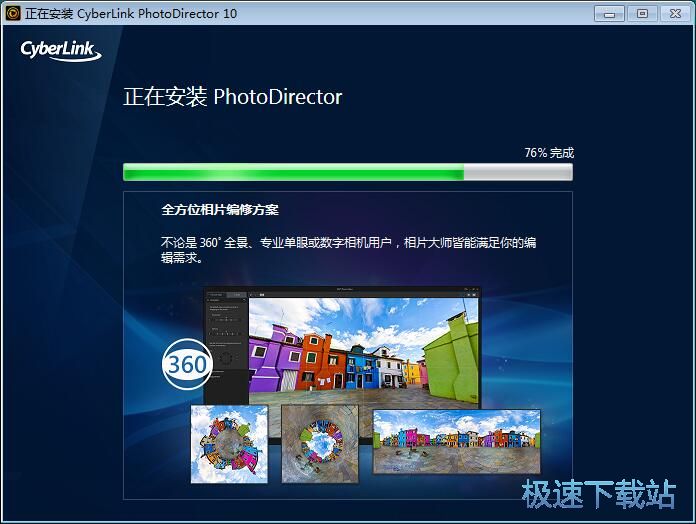Maximize the installer window
The width and height of the screenshot is (696, 524).
click(x=642, y=14)
